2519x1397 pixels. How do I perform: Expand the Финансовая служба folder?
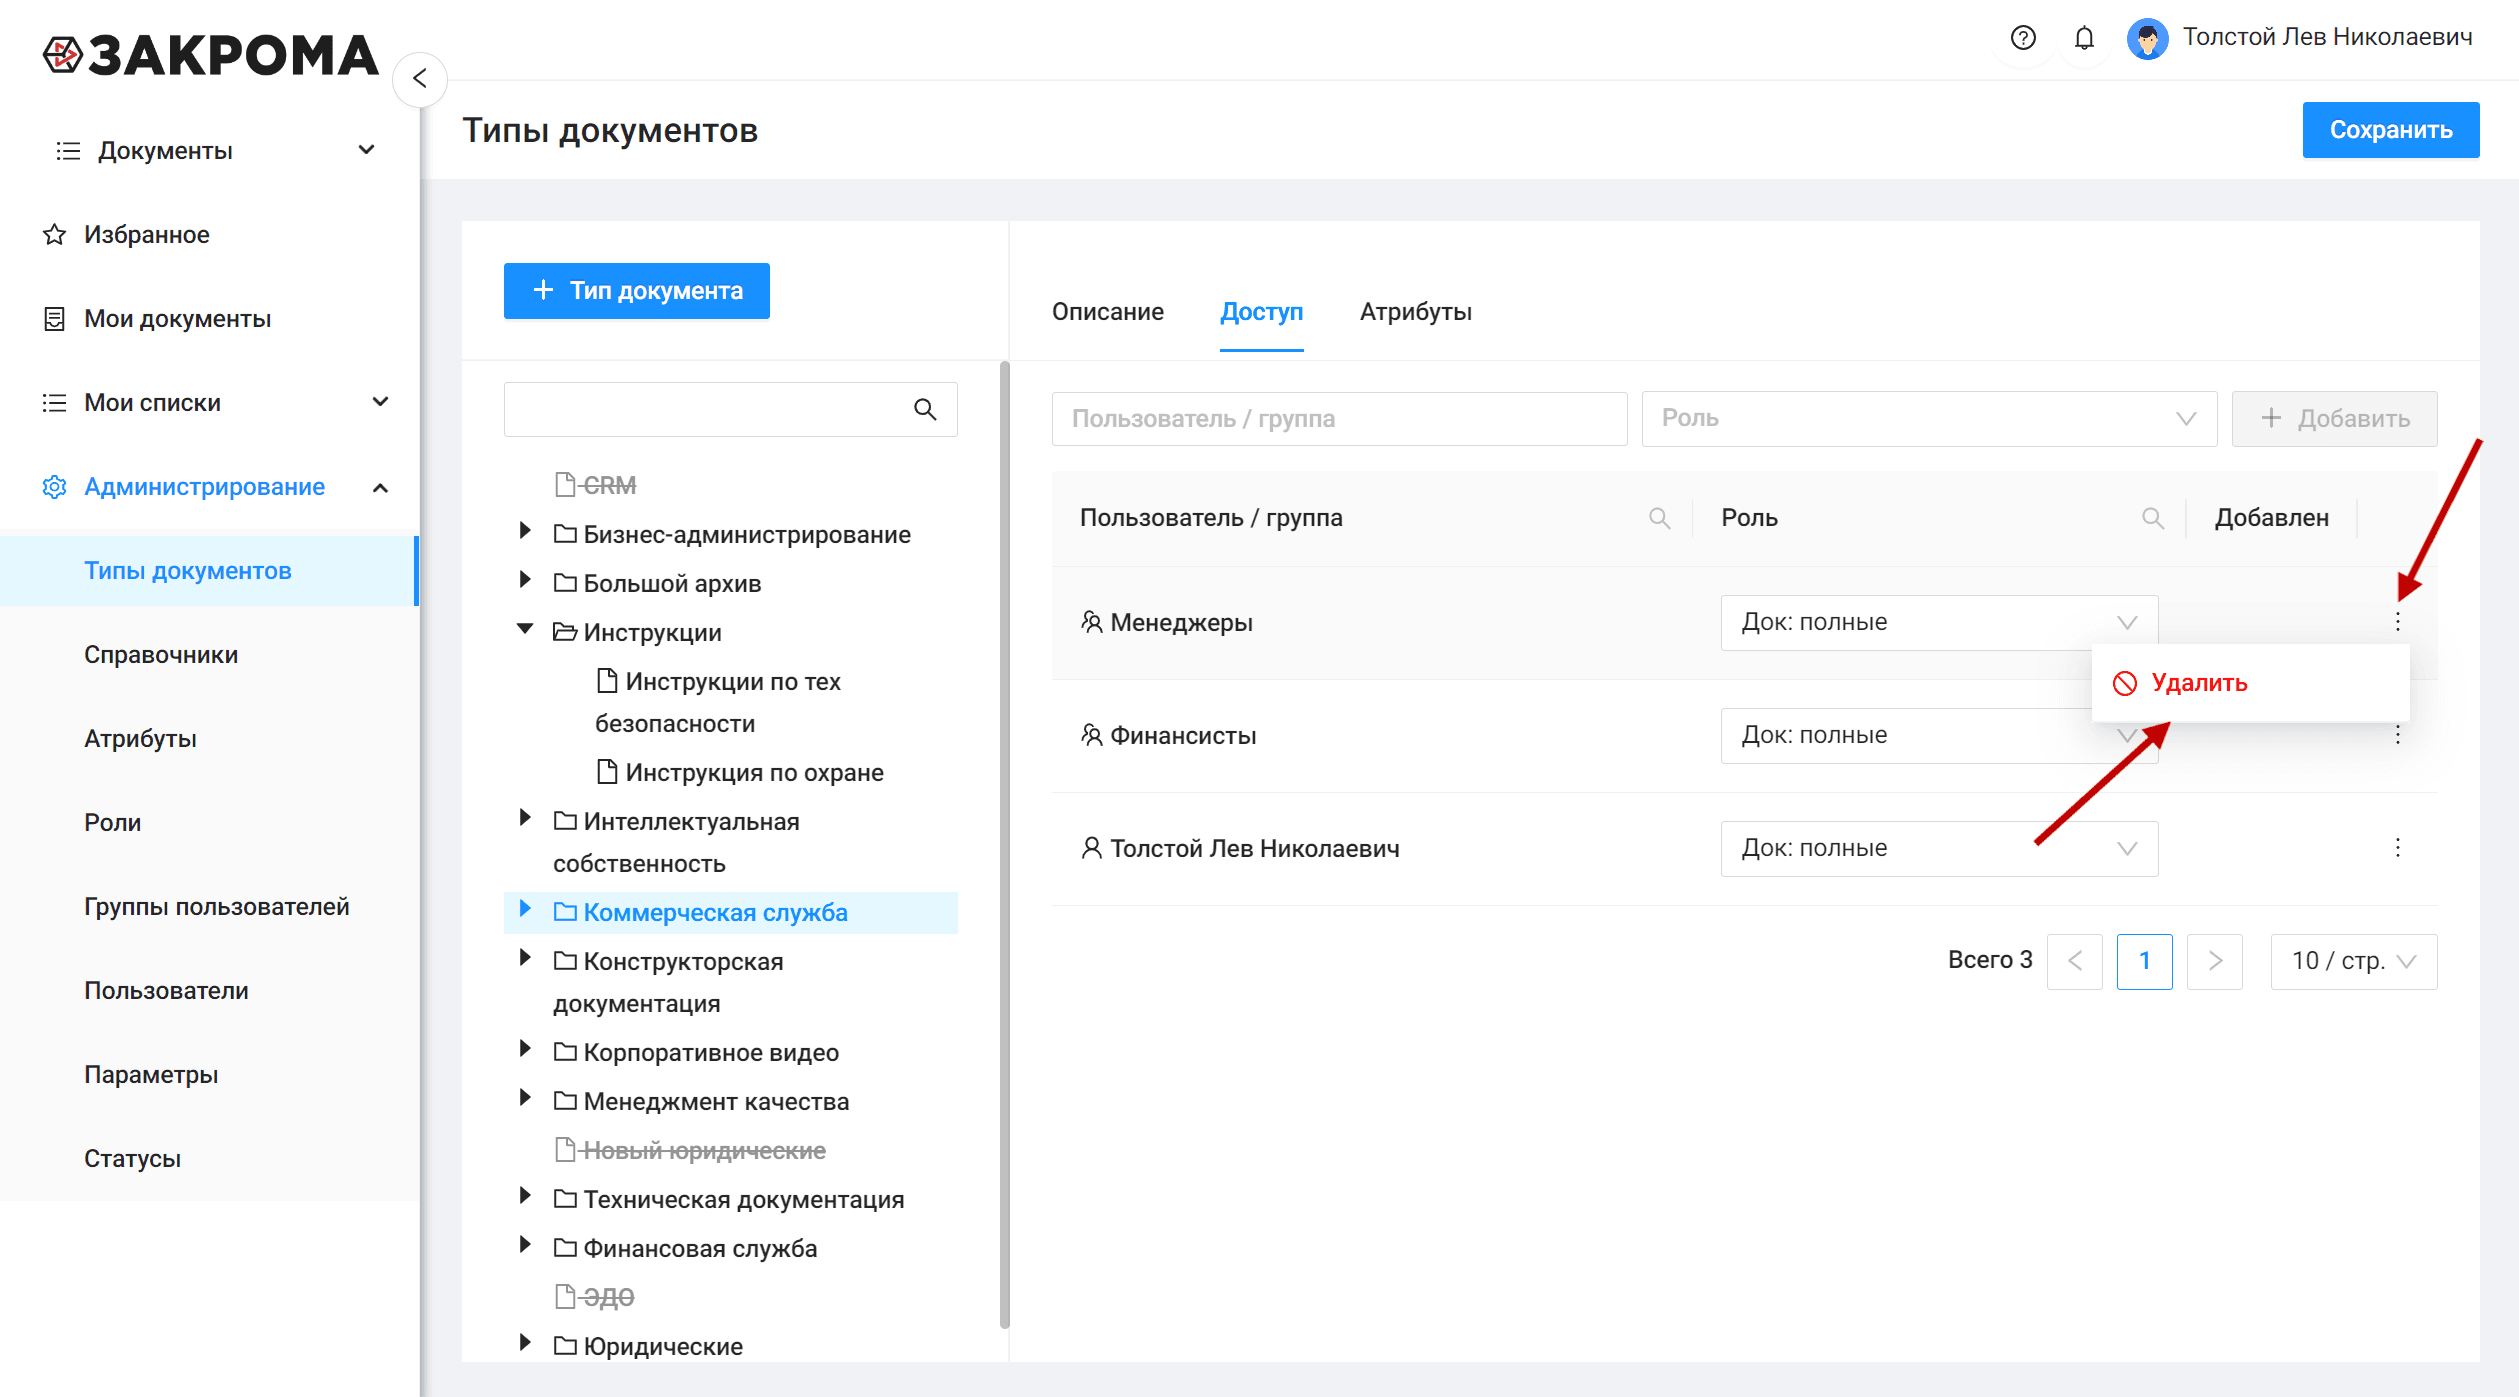(x=524, y=1245)
